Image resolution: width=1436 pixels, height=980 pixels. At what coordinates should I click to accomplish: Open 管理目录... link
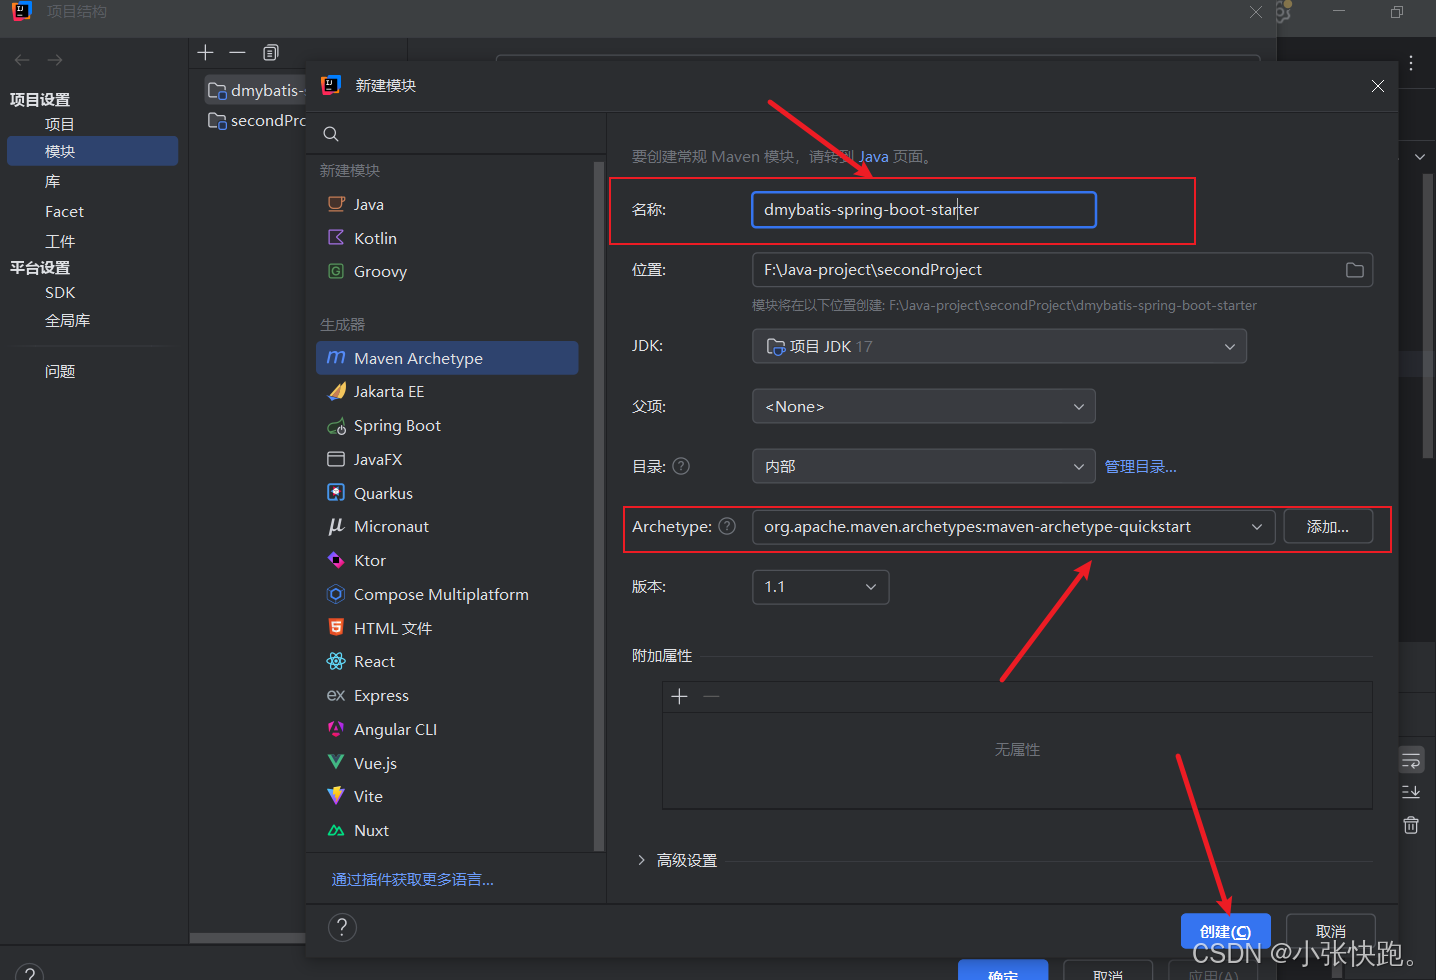(1140, 466)
